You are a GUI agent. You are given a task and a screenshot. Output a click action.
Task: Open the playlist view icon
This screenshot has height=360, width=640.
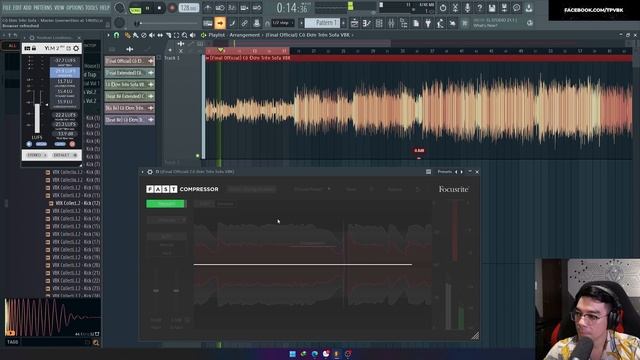(355, 23)
